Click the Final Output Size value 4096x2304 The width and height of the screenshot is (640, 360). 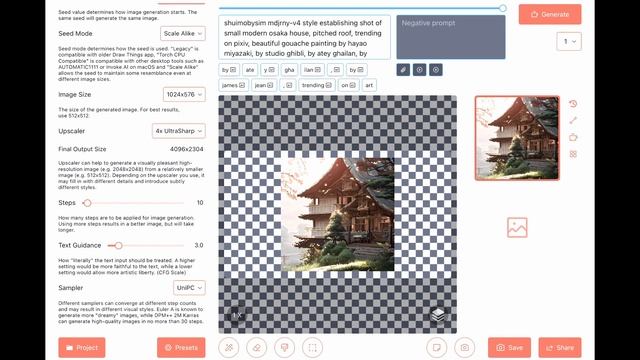187,149
